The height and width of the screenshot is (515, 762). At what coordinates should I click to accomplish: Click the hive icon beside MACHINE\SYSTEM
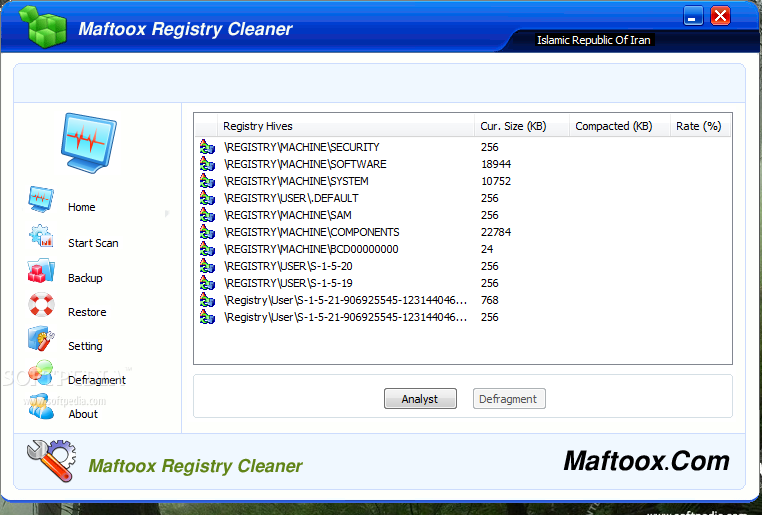pos(207,181)
